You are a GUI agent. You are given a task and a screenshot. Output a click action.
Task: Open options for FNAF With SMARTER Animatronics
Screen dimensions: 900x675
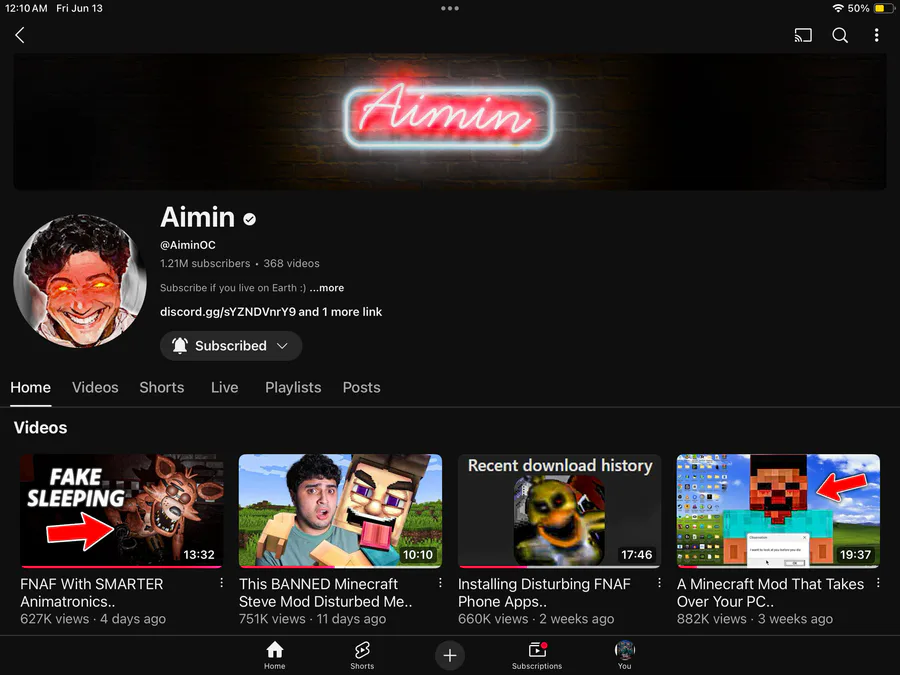coord(221,583)
